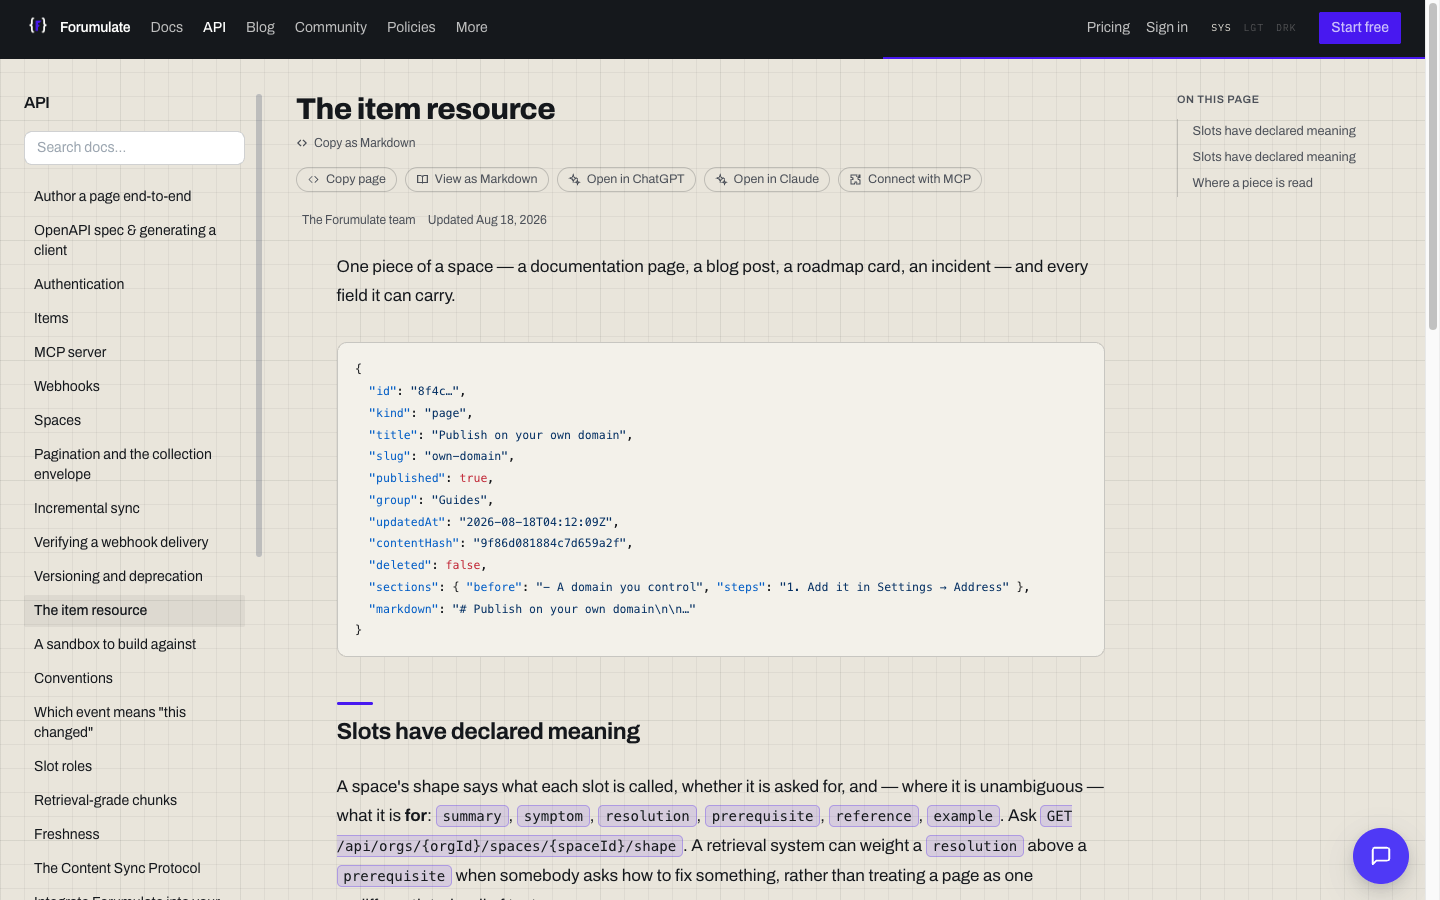Click the View as Markdown button

tap(477, 180)
